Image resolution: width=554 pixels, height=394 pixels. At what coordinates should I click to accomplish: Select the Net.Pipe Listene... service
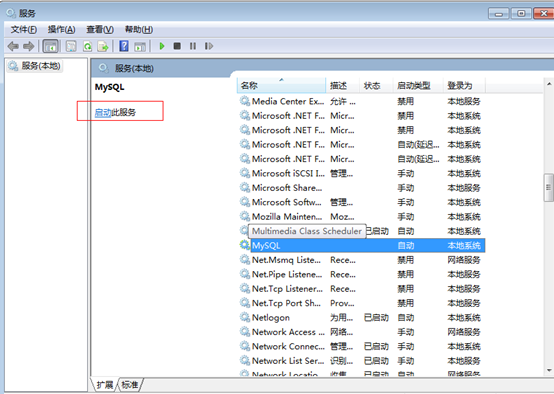[362, 275]
